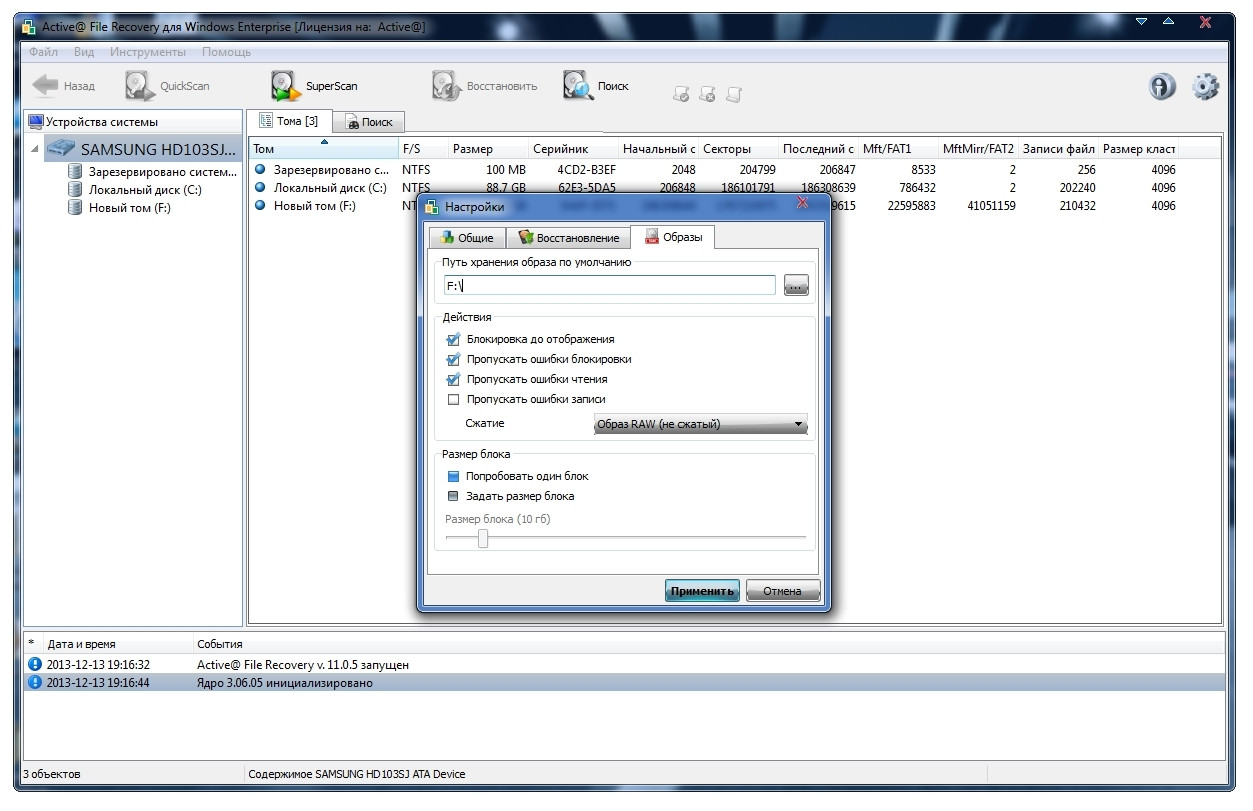This screenshot has width=1253, height=811.
Task: Sort by Размер column header
Action: tap(488, 148)
